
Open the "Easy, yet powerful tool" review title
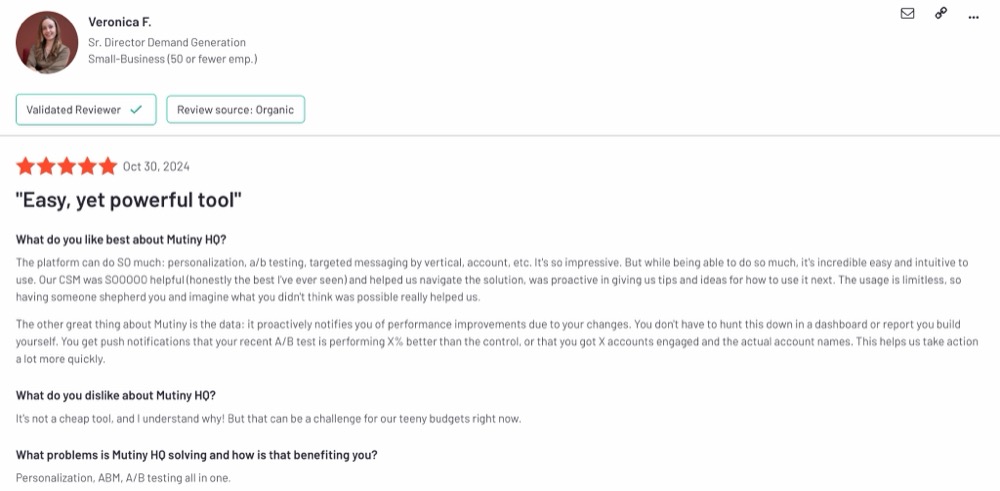(129, 201)
